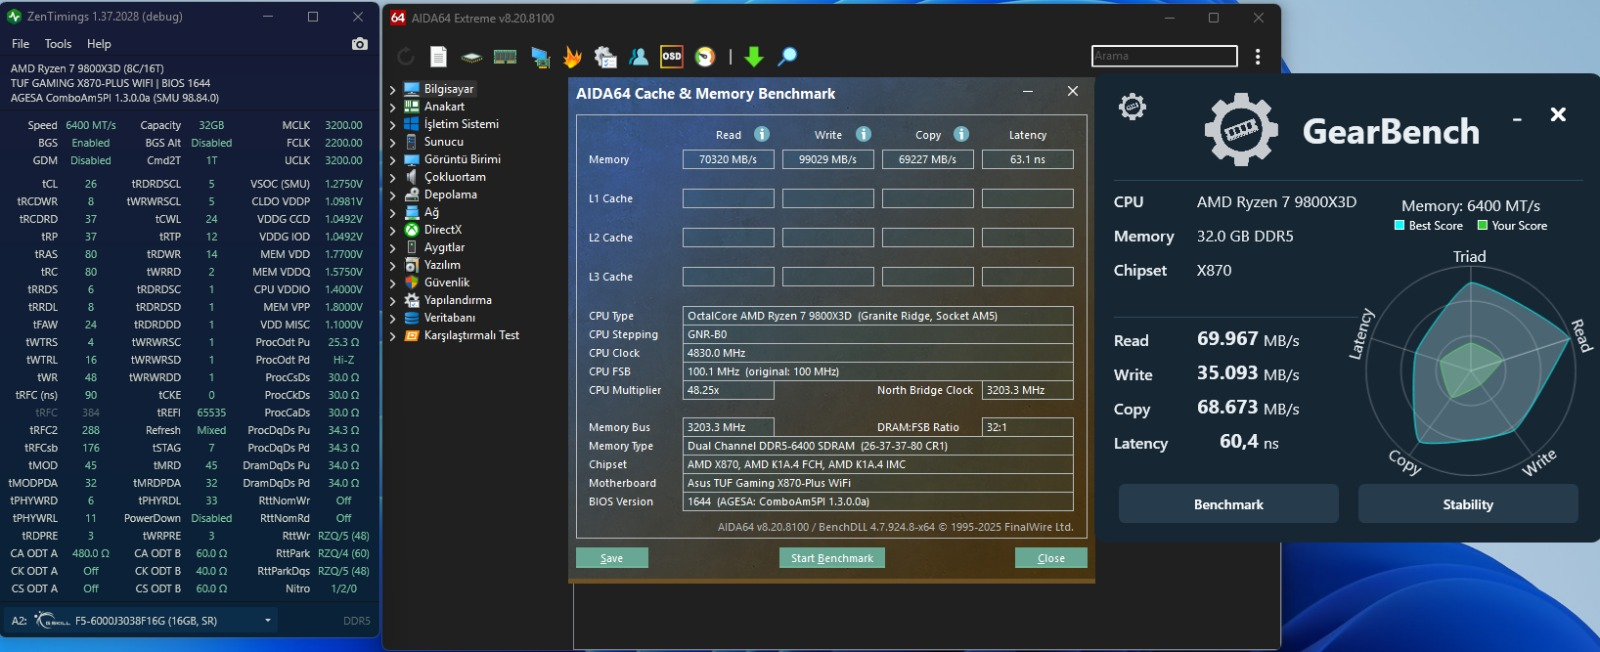Viewport: 1600px width, 652px height.
Task: Expand the Bilgisayar tree node
Action: [x=392, y=89]
